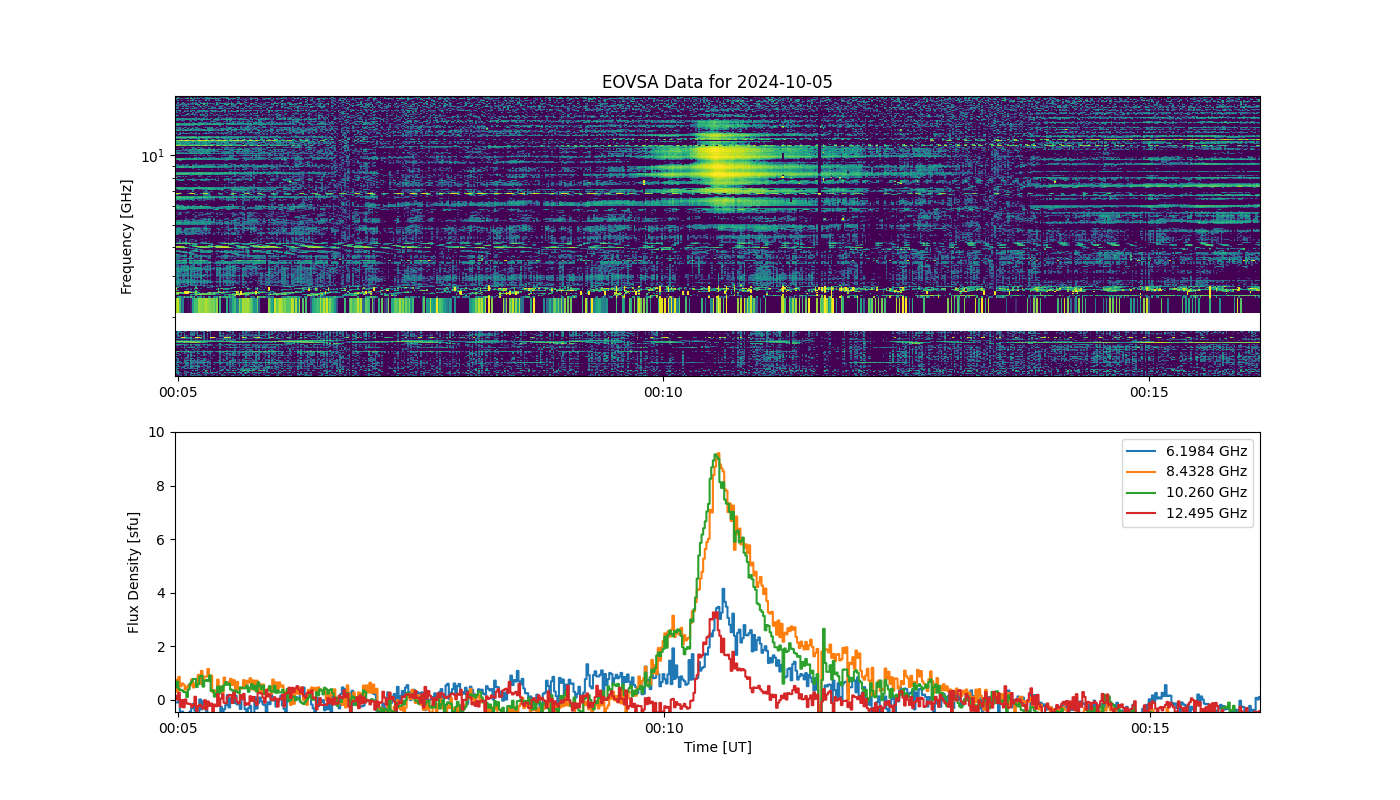Click the orange line swatch in the legend

(x=1143, y=472)
